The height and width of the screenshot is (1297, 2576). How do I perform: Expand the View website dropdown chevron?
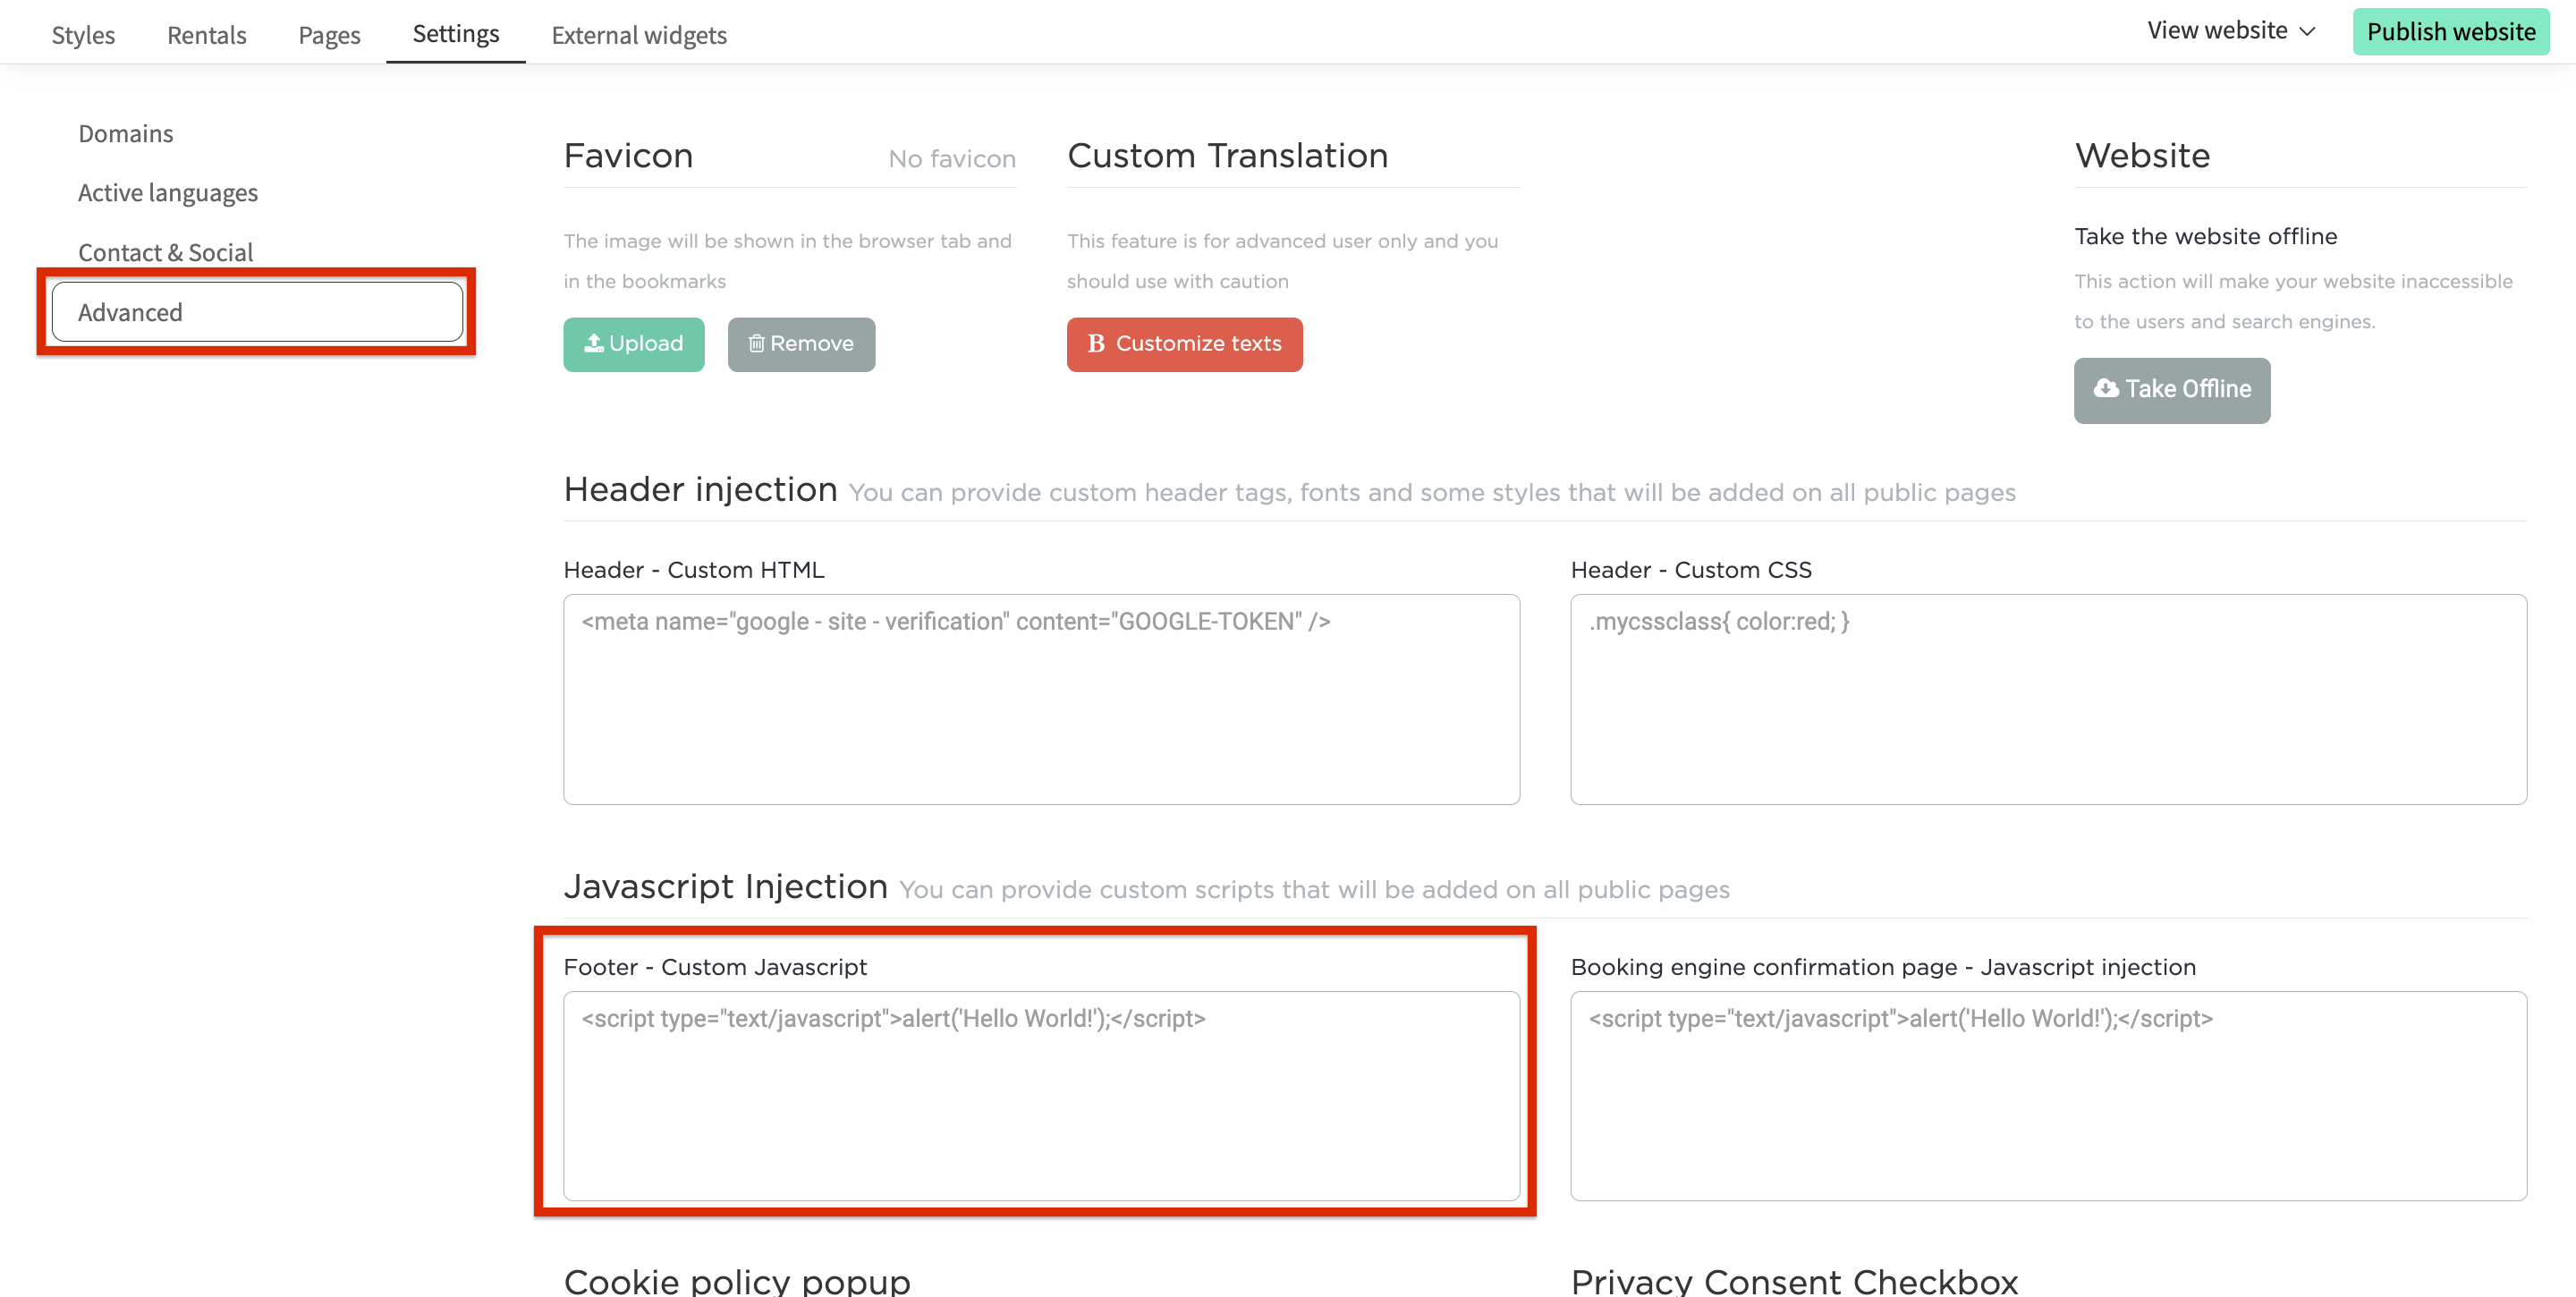tap(2308, 32)
